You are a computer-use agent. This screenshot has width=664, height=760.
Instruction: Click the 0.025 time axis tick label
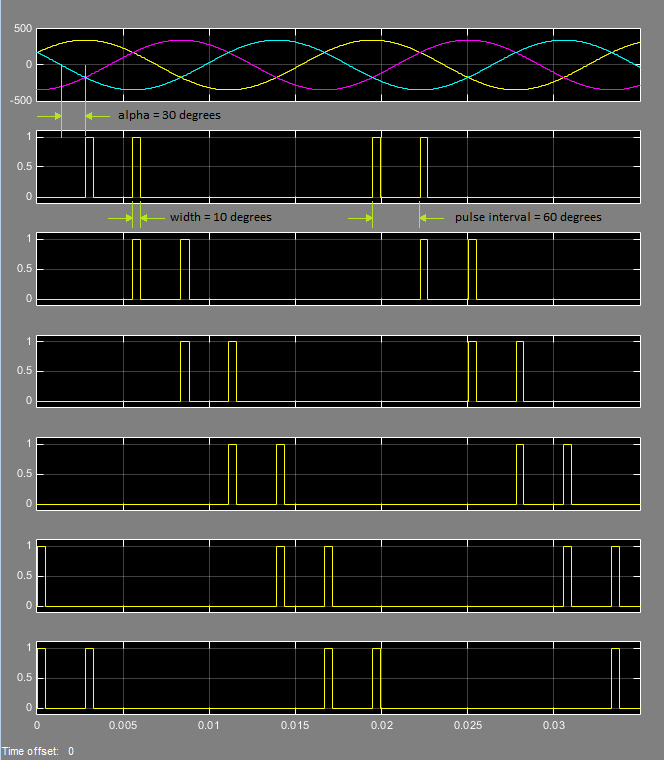[x=468, y=726]
